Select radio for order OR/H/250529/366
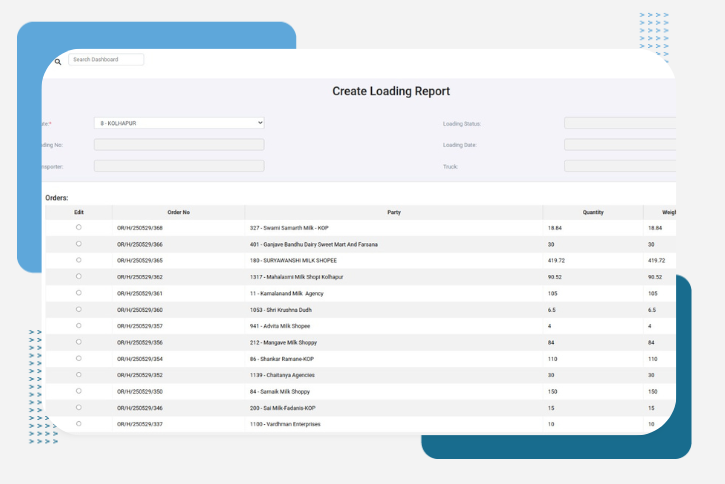This screenshot has height=484, width=725. click(79, 244)
